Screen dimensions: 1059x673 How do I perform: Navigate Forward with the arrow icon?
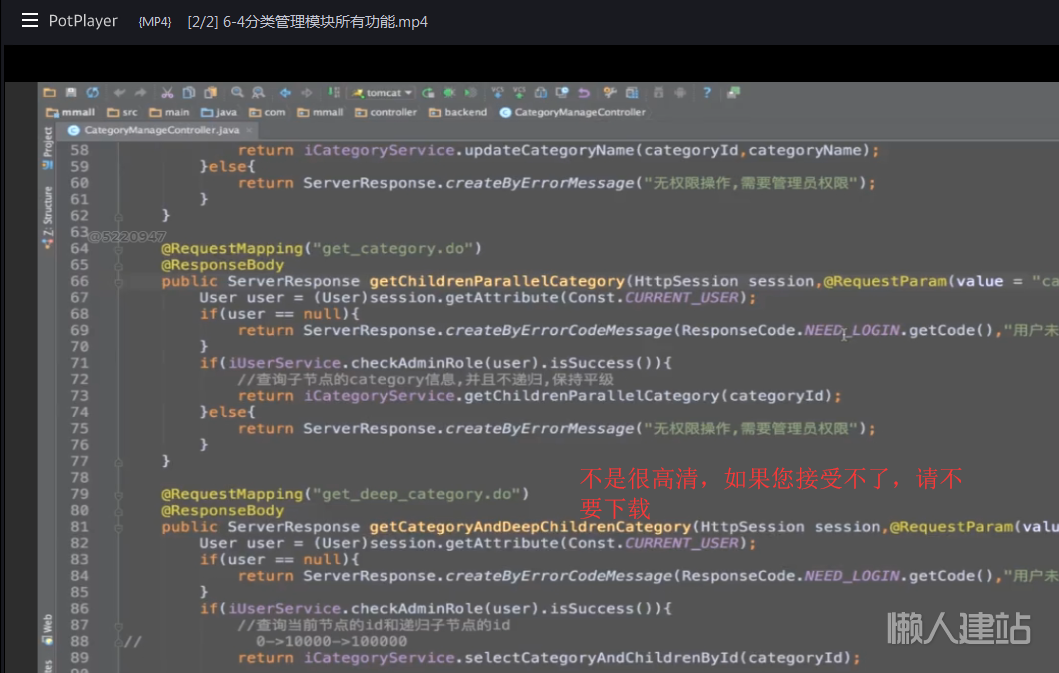click(307, 93)
